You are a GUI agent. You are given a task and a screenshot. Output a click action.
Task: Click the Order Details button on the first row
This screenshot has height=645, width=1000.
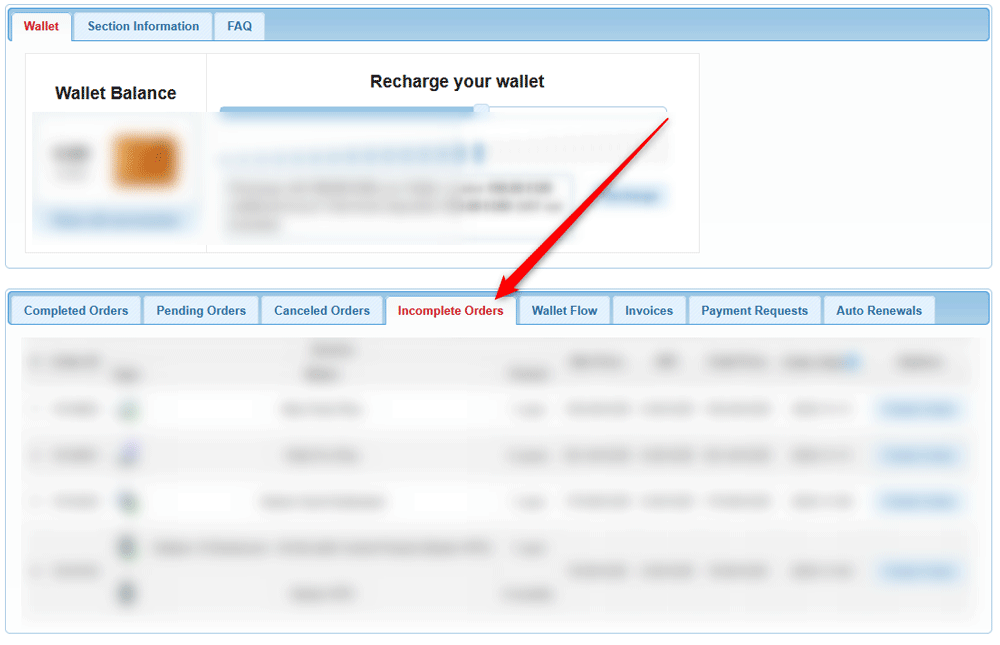point(918,409)
